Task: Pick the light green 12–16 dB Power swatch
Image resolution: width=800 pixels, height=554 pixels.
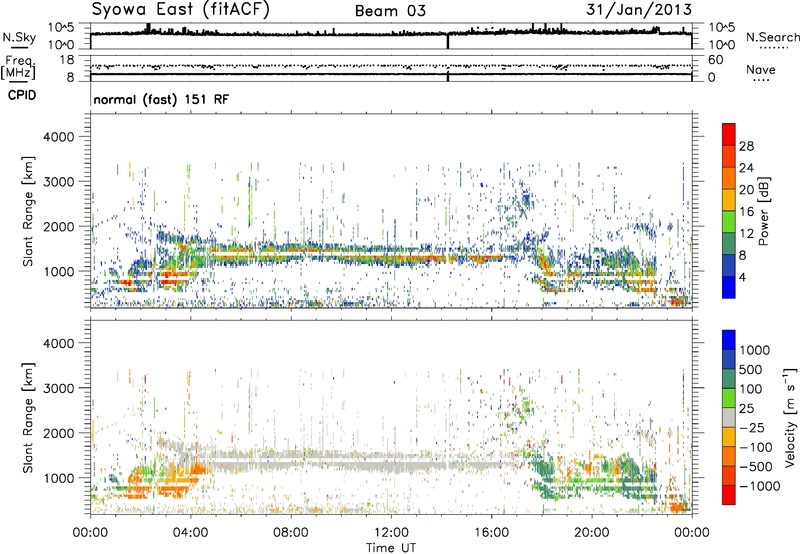Action: (x=729, y=222)
